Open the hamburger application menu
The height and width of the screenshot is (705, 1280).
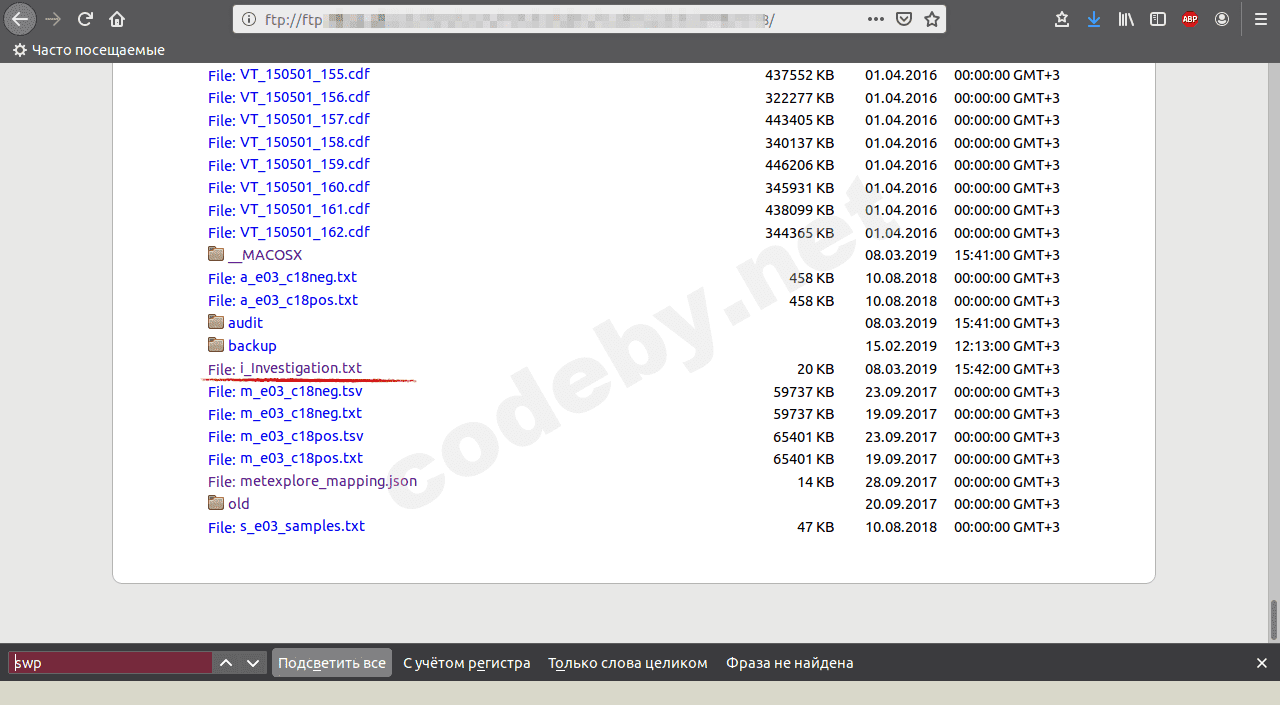[x=1260, y=19]
